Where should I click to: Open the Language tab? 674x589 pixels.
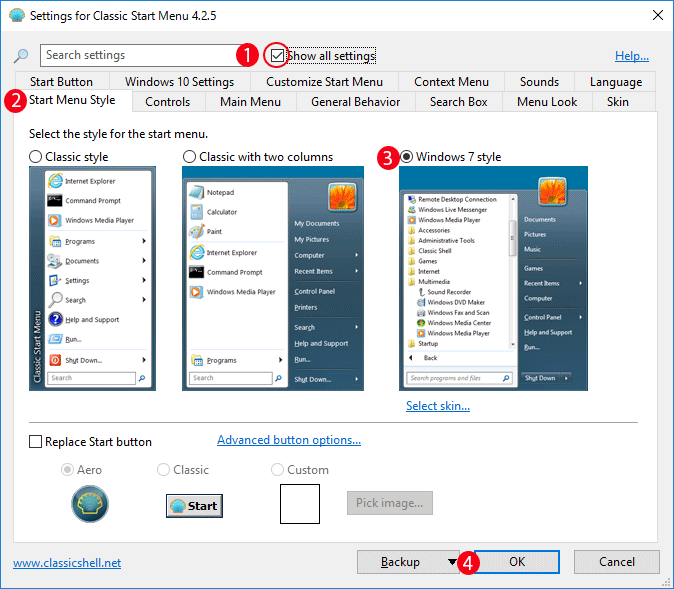(x=616, y=82)
